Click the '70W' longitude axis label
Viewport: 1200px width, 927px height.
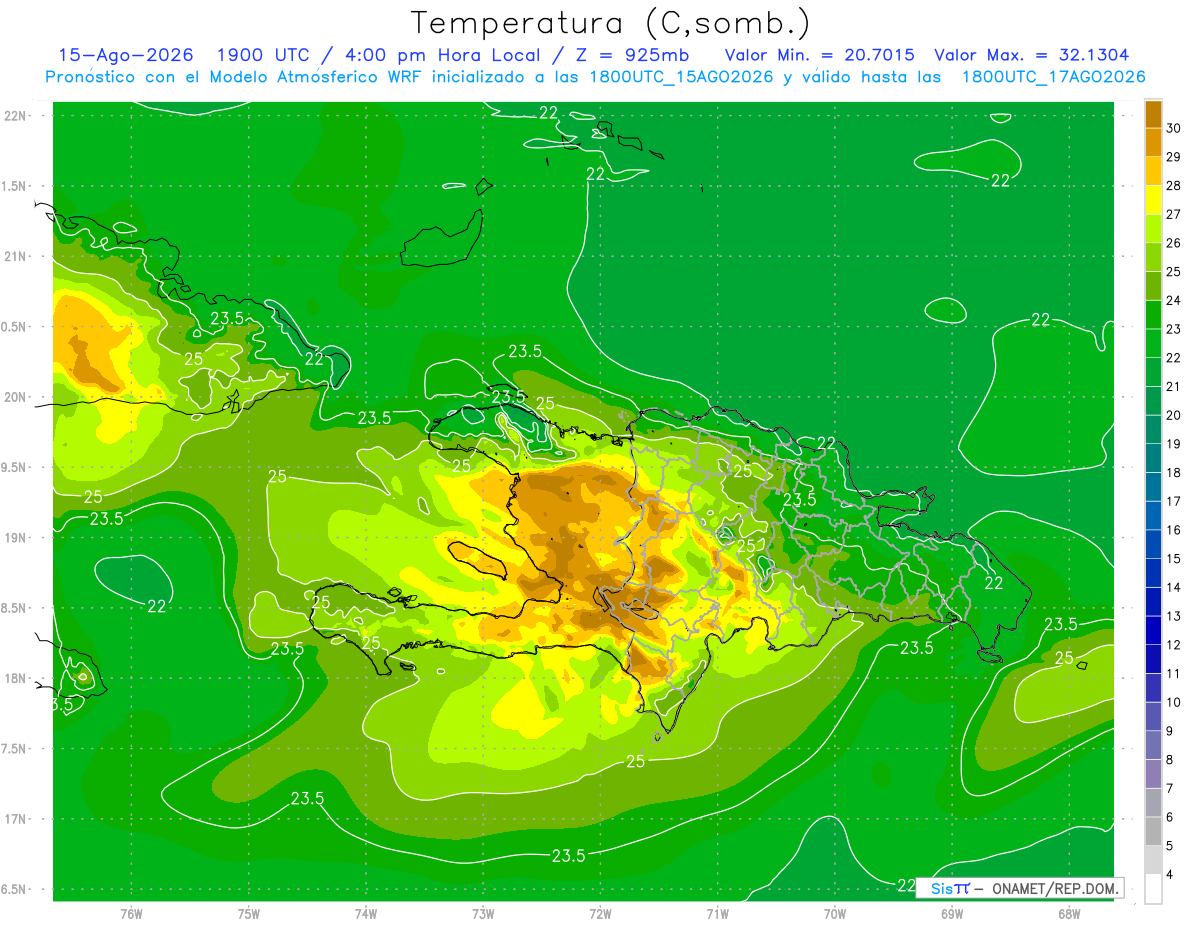point(835,914)
